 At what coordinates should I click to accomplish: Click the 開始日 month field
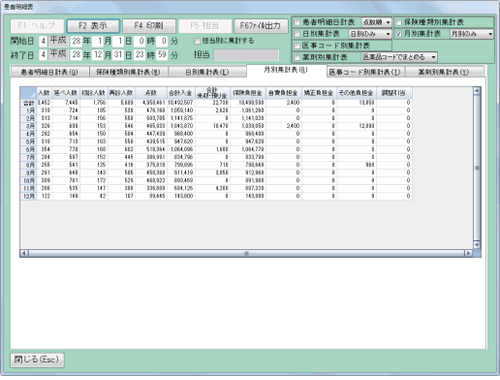(x=98, y=41)
